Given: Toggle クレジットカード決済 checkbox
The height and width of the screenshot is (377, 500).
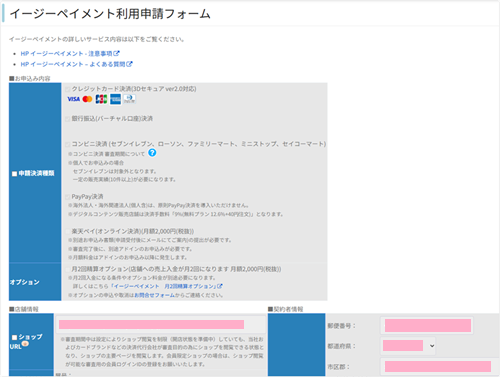Looking at the screenshot, I should (68, 89).
